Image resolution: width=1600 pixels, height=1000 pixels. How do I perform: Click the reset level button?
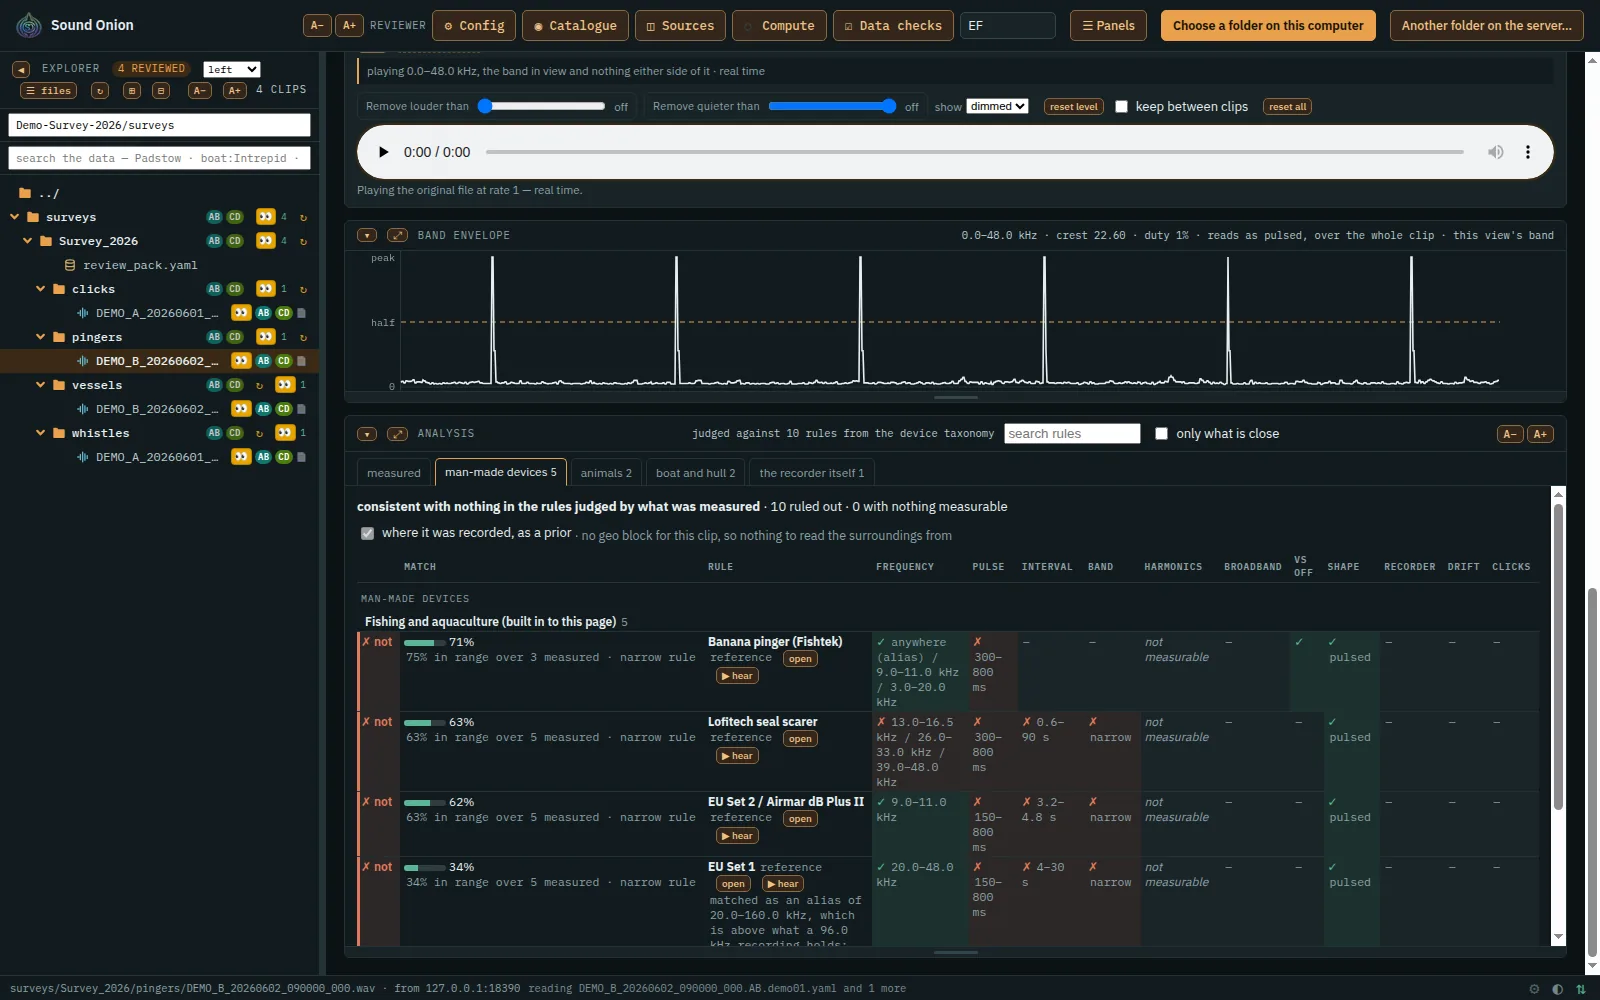(1074, 107)
